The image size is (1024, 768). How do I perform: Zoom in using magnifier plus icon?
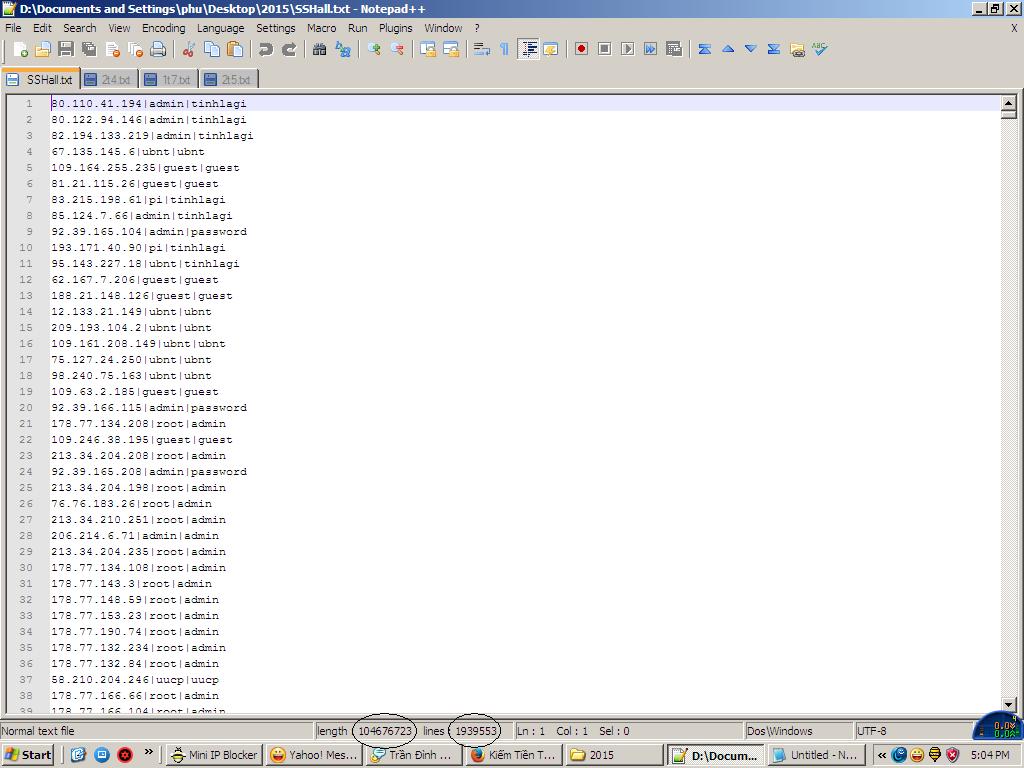374,50
